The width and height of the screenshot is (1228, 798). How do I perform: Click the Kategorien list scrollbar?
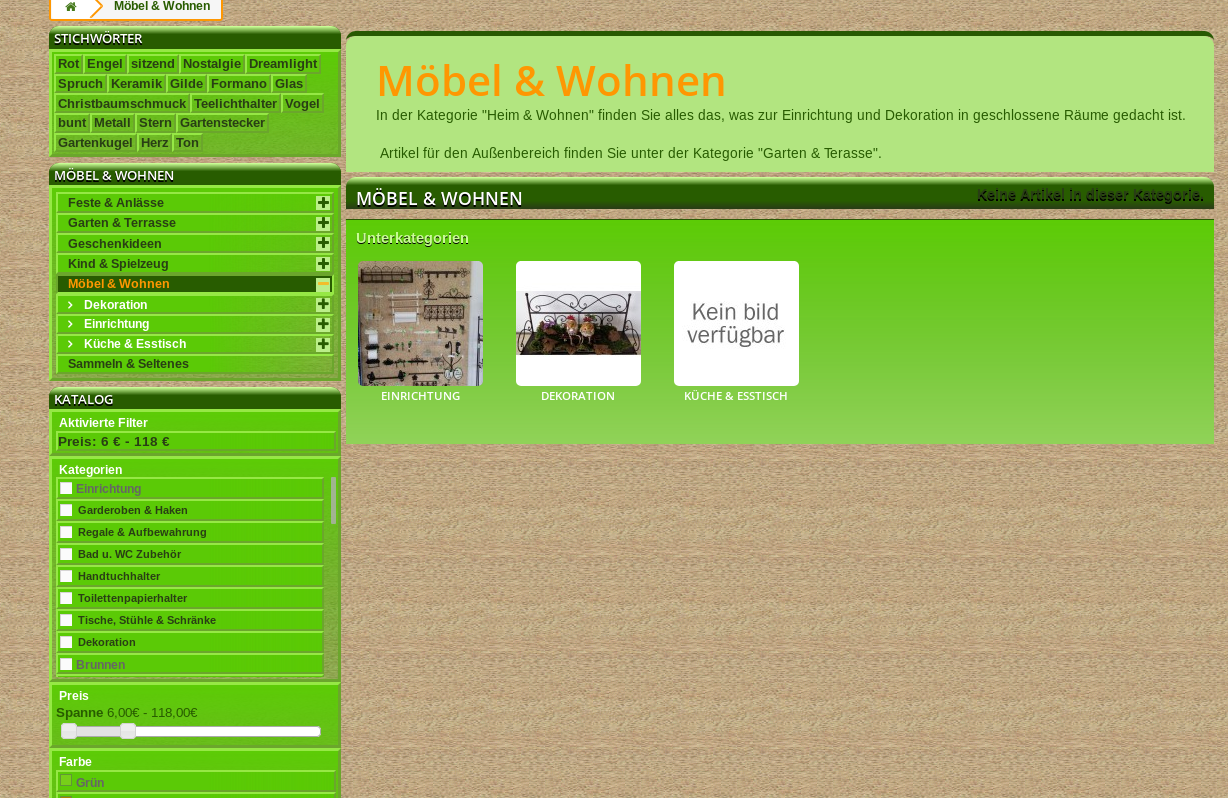(x=333, y=501)
